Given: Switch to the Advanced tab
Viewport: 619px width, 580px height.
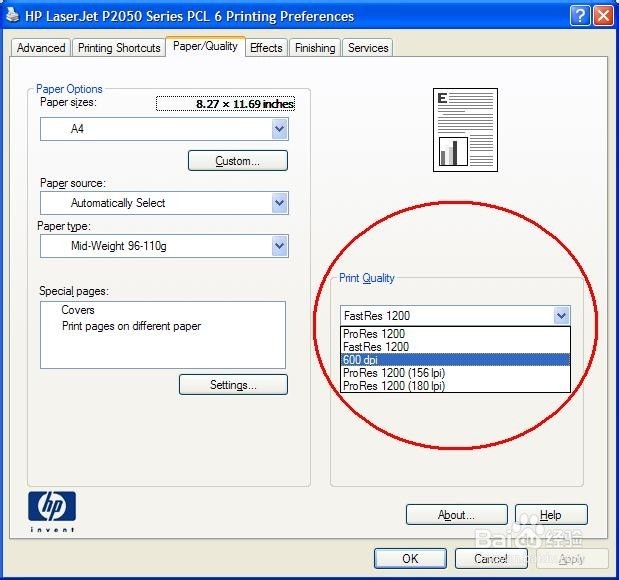Looking at the screenshot, I should [41, 48].
